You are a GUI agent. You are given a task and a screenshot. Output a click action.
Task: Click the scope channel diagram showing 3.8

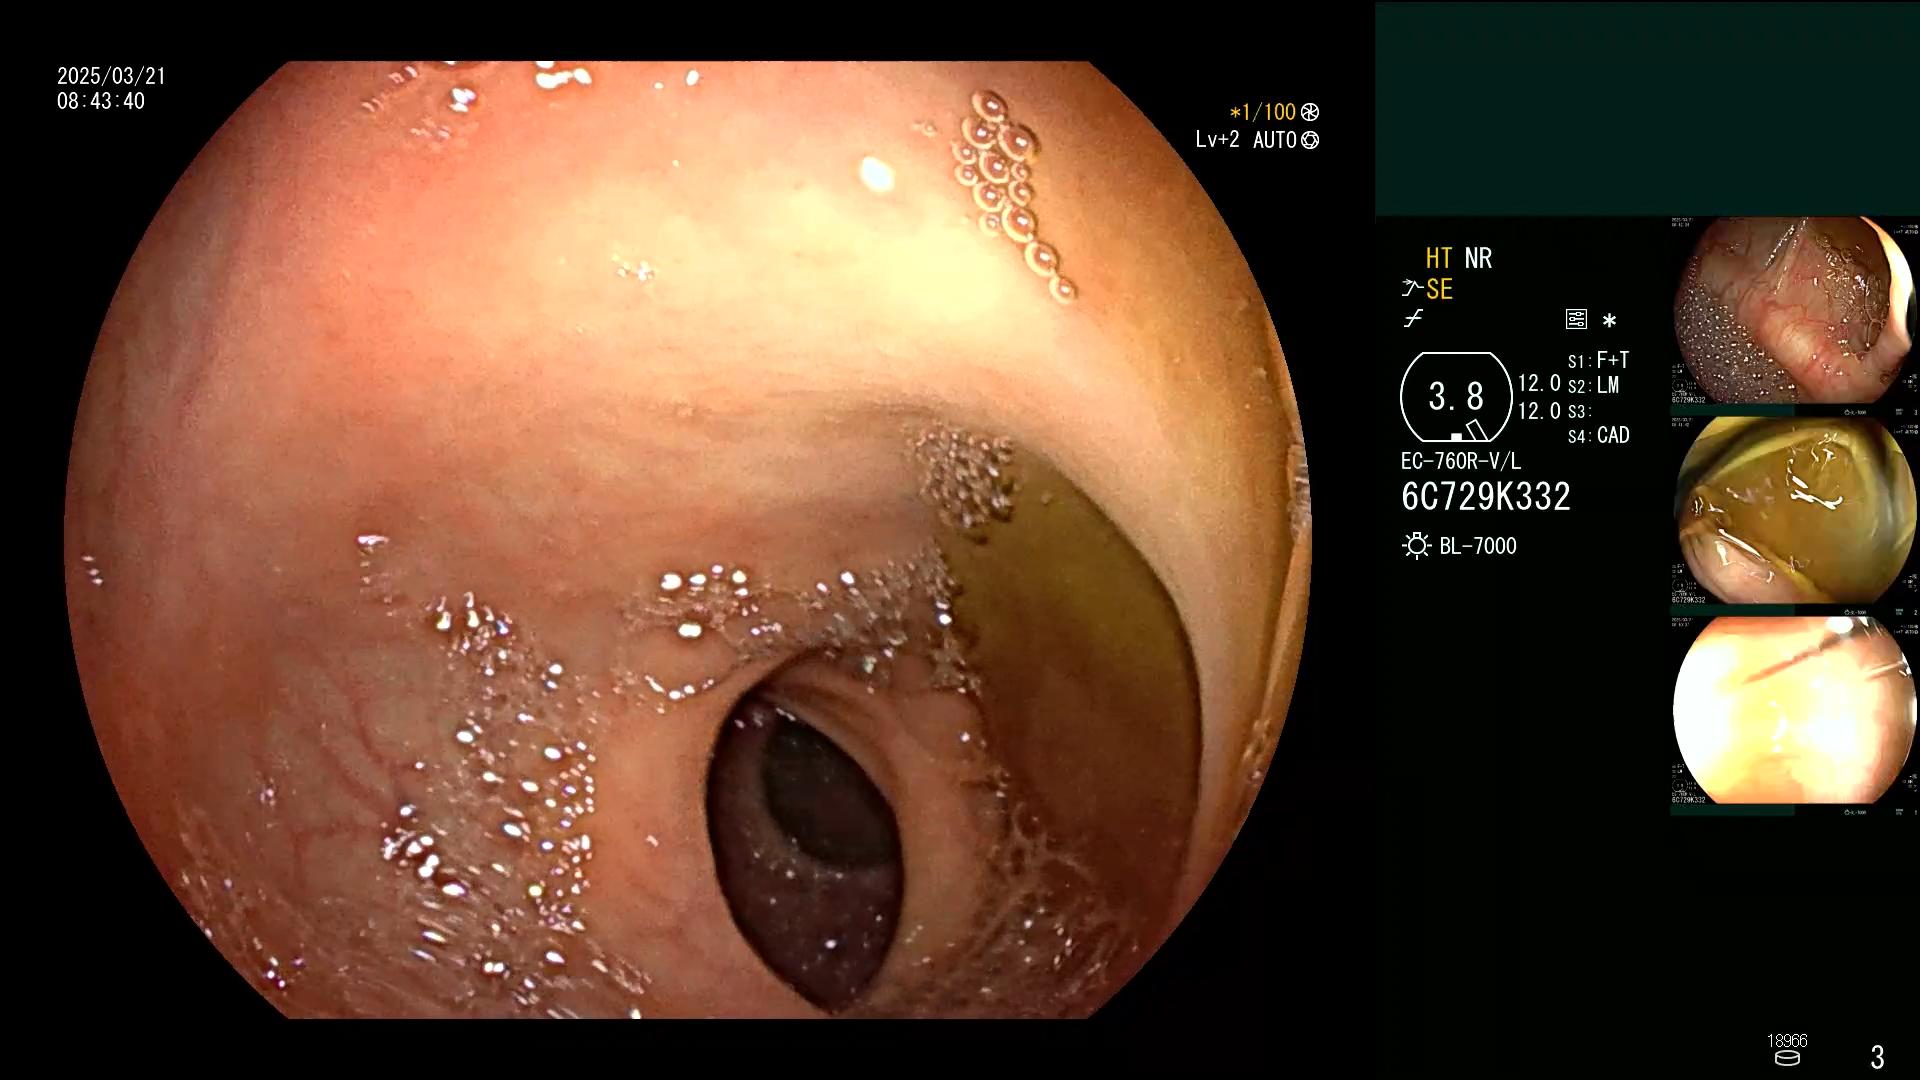[1456, 397]
